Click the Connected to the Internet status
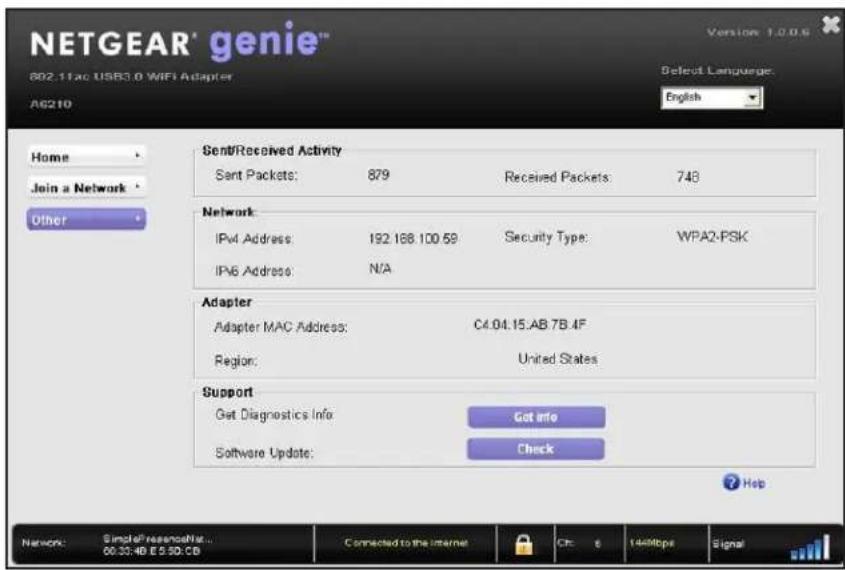Image resolution: width=845 pixels, height=570 pixels. point(406,543)
